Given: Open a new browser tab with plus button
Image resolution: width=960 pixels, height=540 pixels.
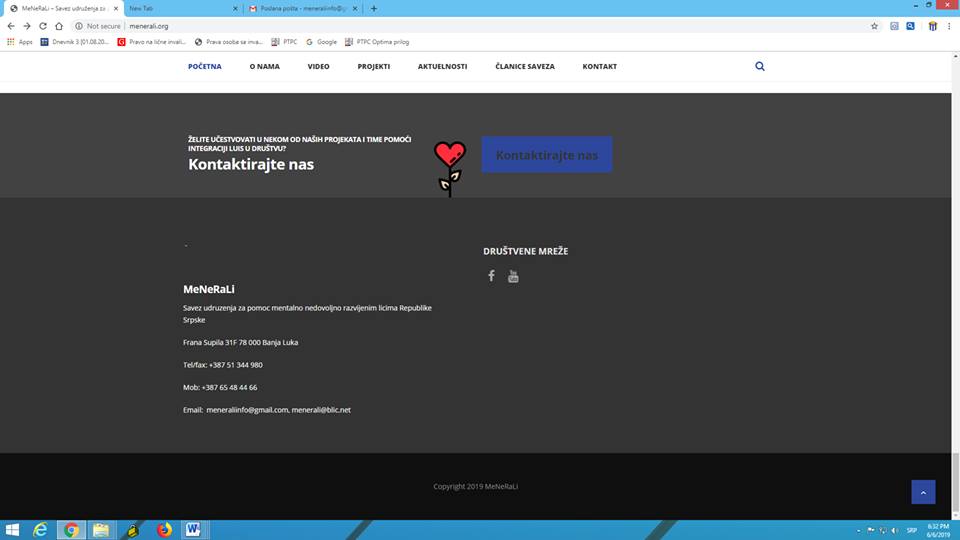Looking at the screenshot, I should 374,8.
